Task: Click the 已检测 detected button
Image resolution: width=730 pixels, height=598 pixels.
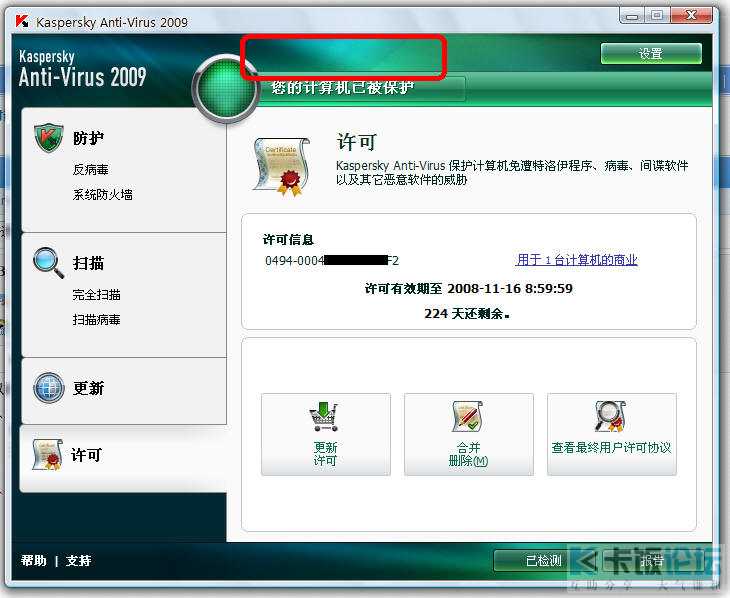Action: tap(543, 561)
